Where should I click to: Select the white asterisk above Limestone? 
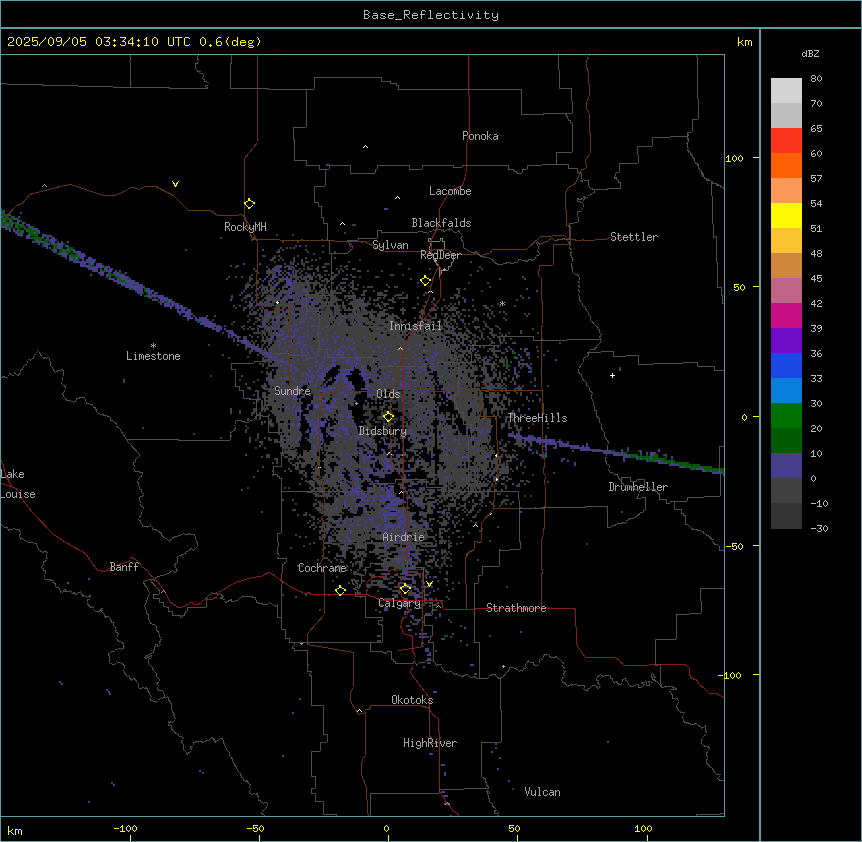153,345
